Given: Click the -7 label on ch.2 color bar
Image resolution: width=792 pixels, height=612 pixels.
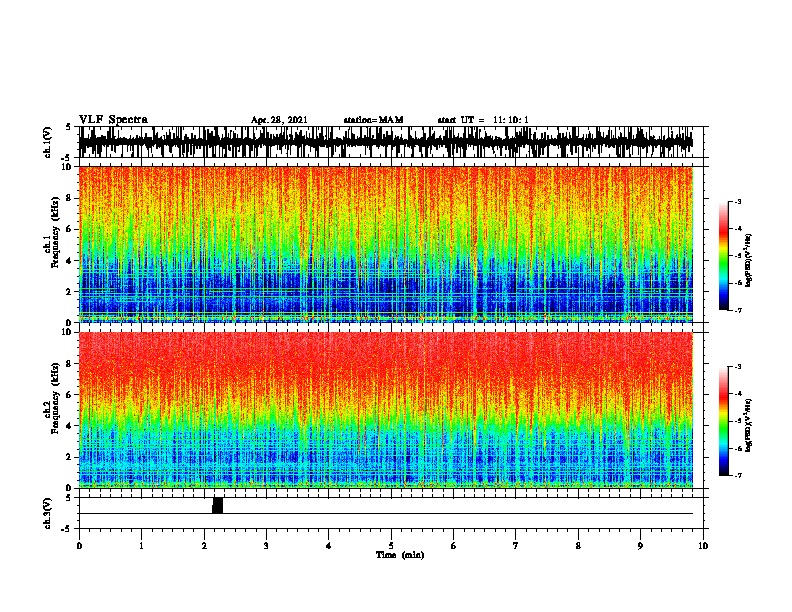Looking at the screenshot, I should pos(737,475).
